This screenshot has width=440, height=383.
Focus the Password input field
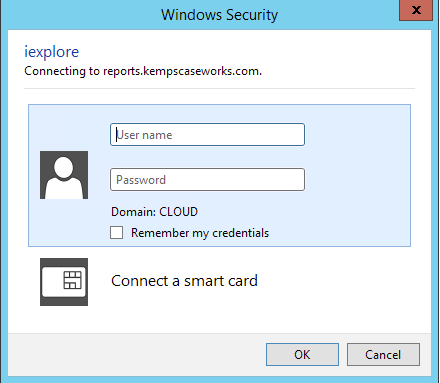[x=207, y=180]
